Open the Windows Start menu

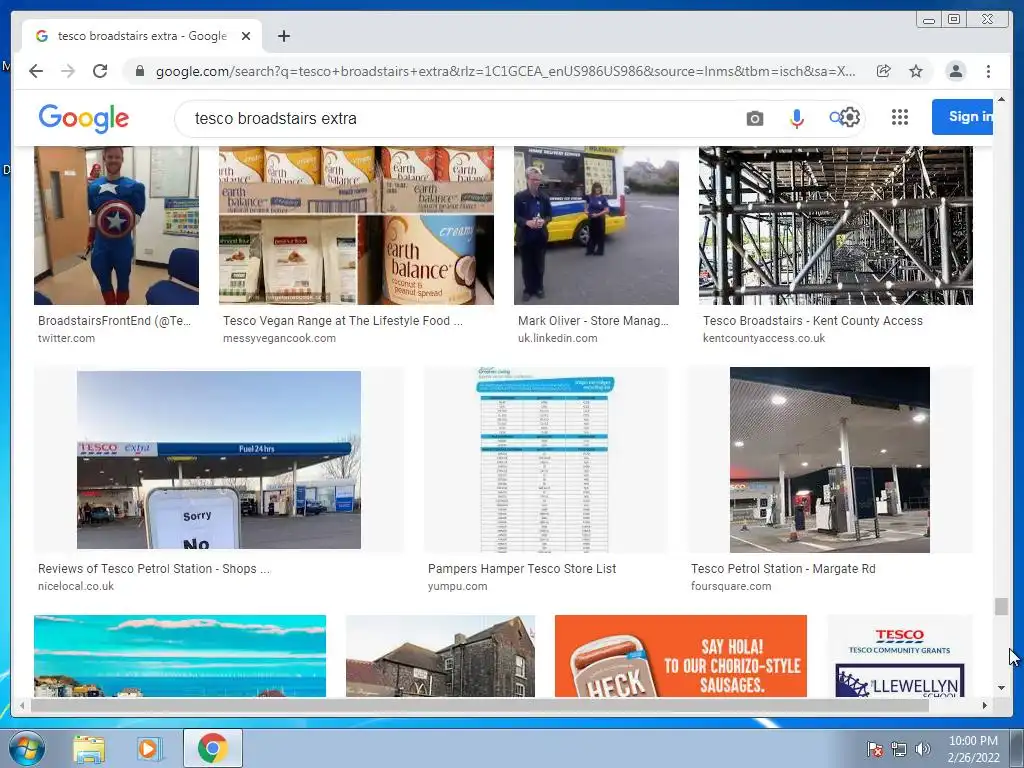tap(25, 748)
